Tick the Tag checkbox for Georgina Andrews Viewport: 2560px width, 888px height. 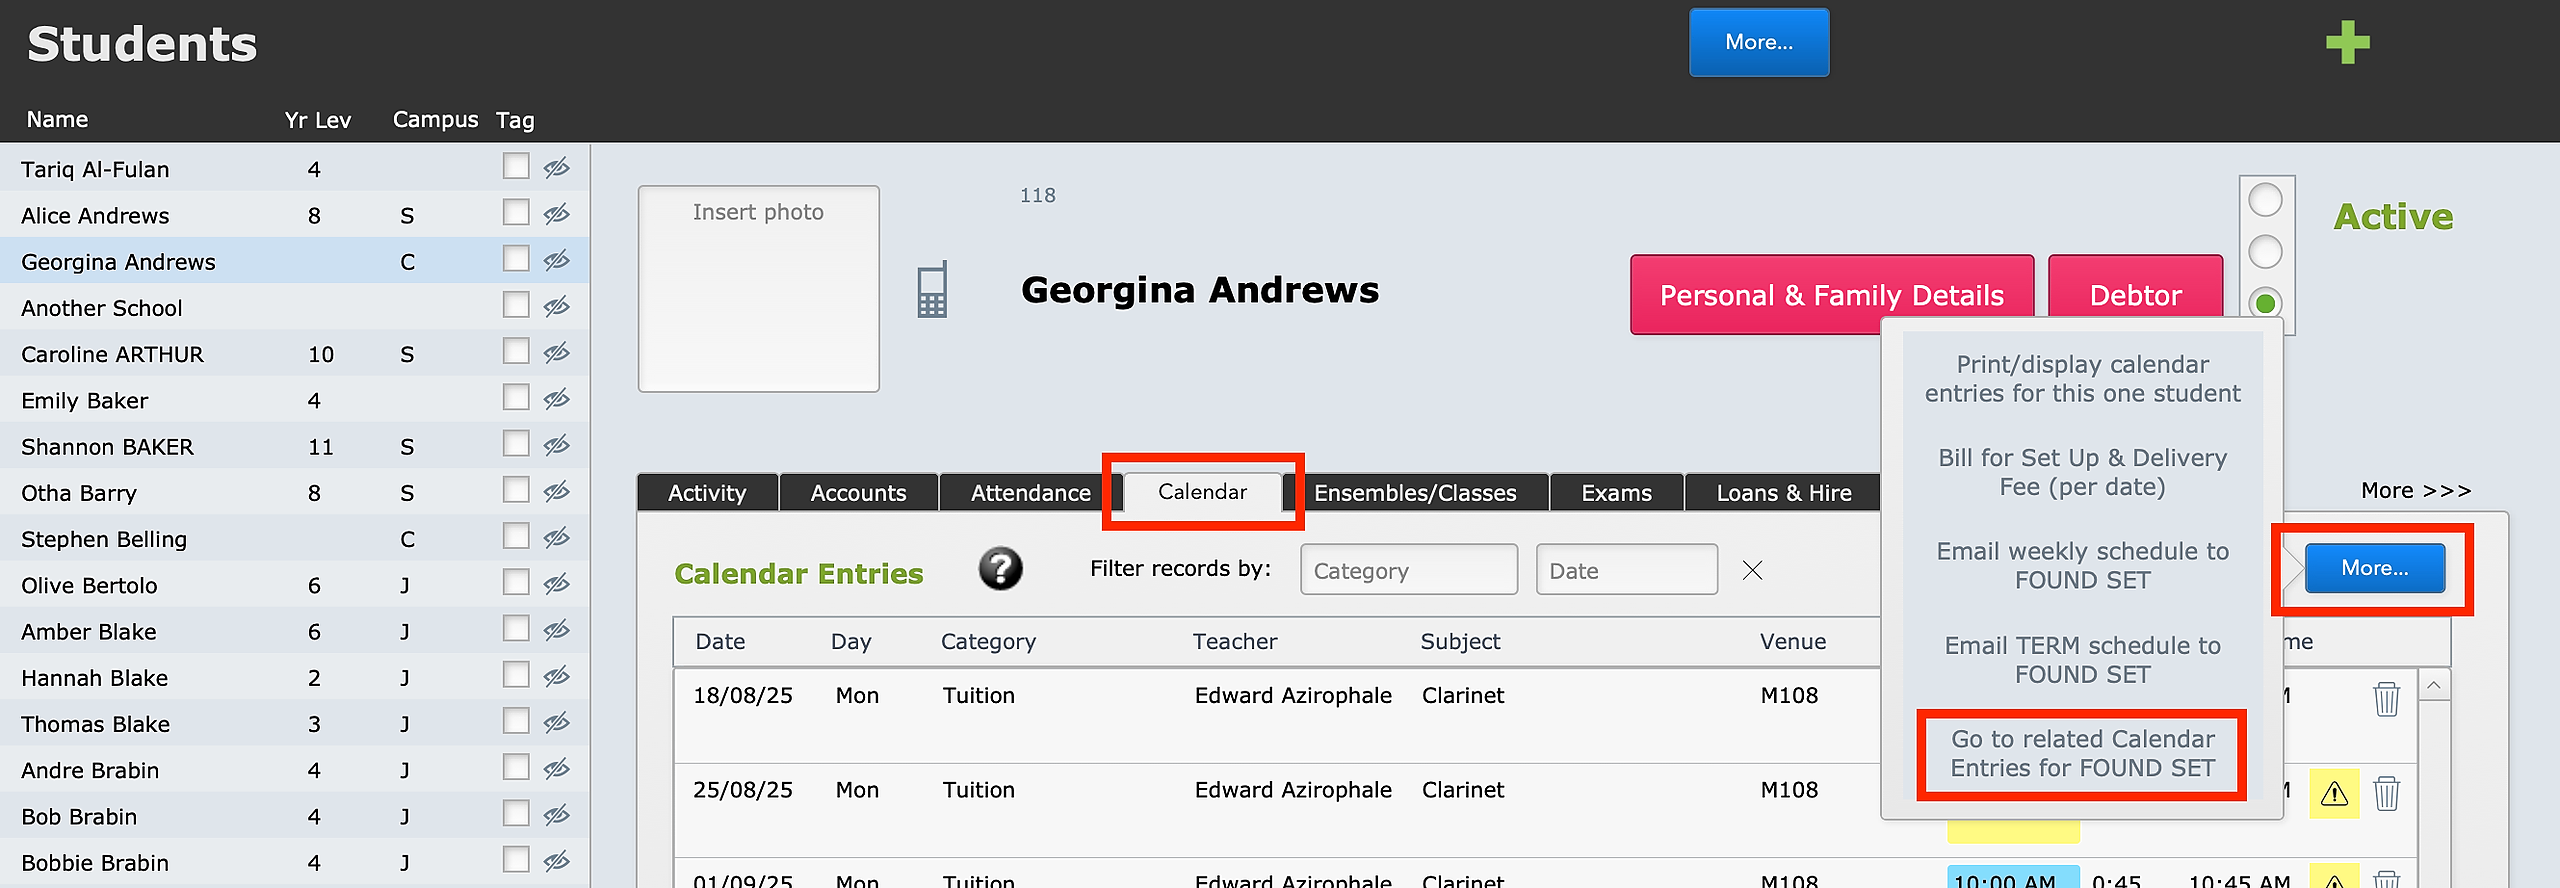click(x=516, y=258)
